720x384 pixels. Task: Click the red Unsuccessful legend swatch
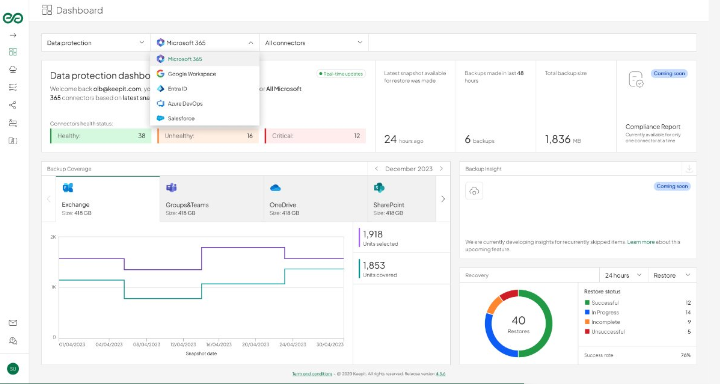[x=587, y=332]
